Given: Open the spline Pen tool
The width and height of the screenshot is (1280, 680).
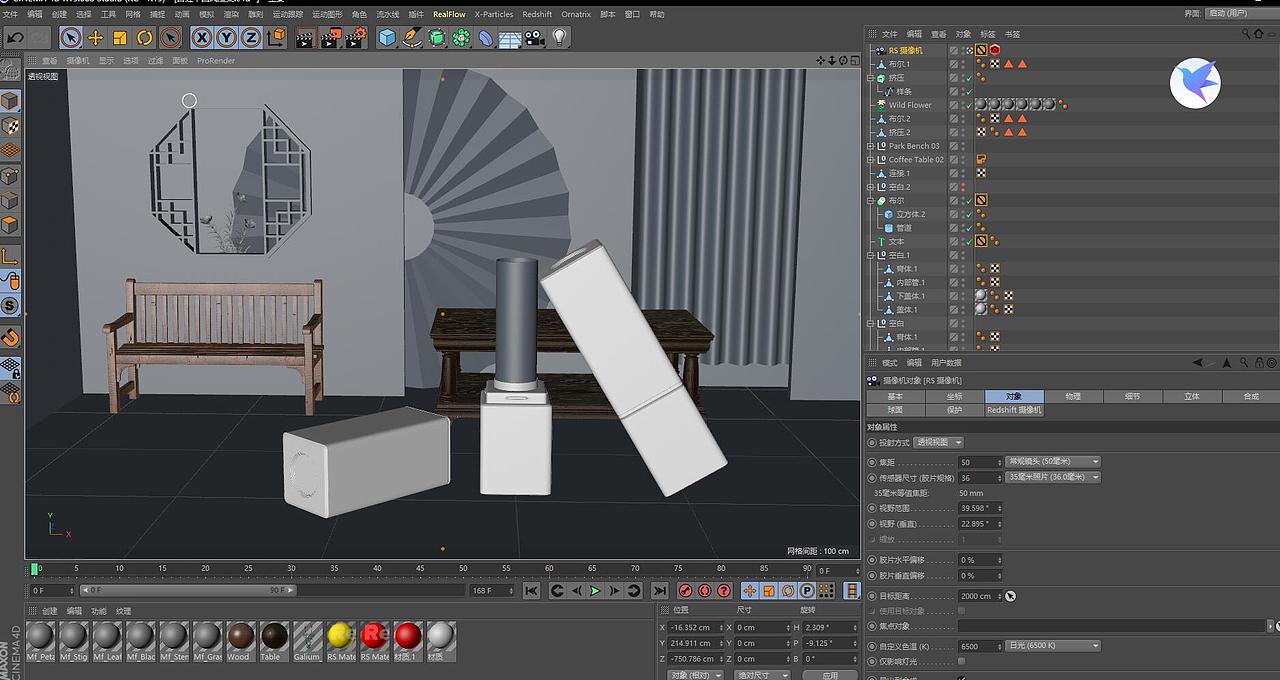Looking at the screenshot, I should pyautogui.click(x=412, y=38).
